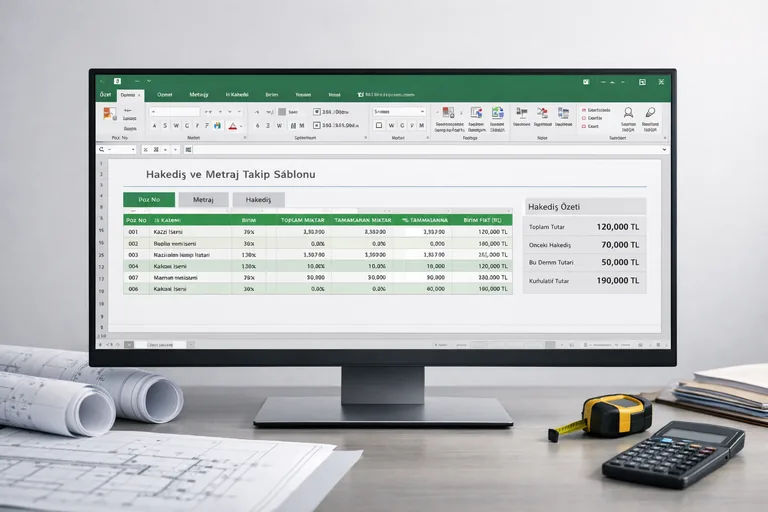
Task: Select the 50,000 TL Bu Dönem value
Action: pyautogui.click(x=620, y=262)
